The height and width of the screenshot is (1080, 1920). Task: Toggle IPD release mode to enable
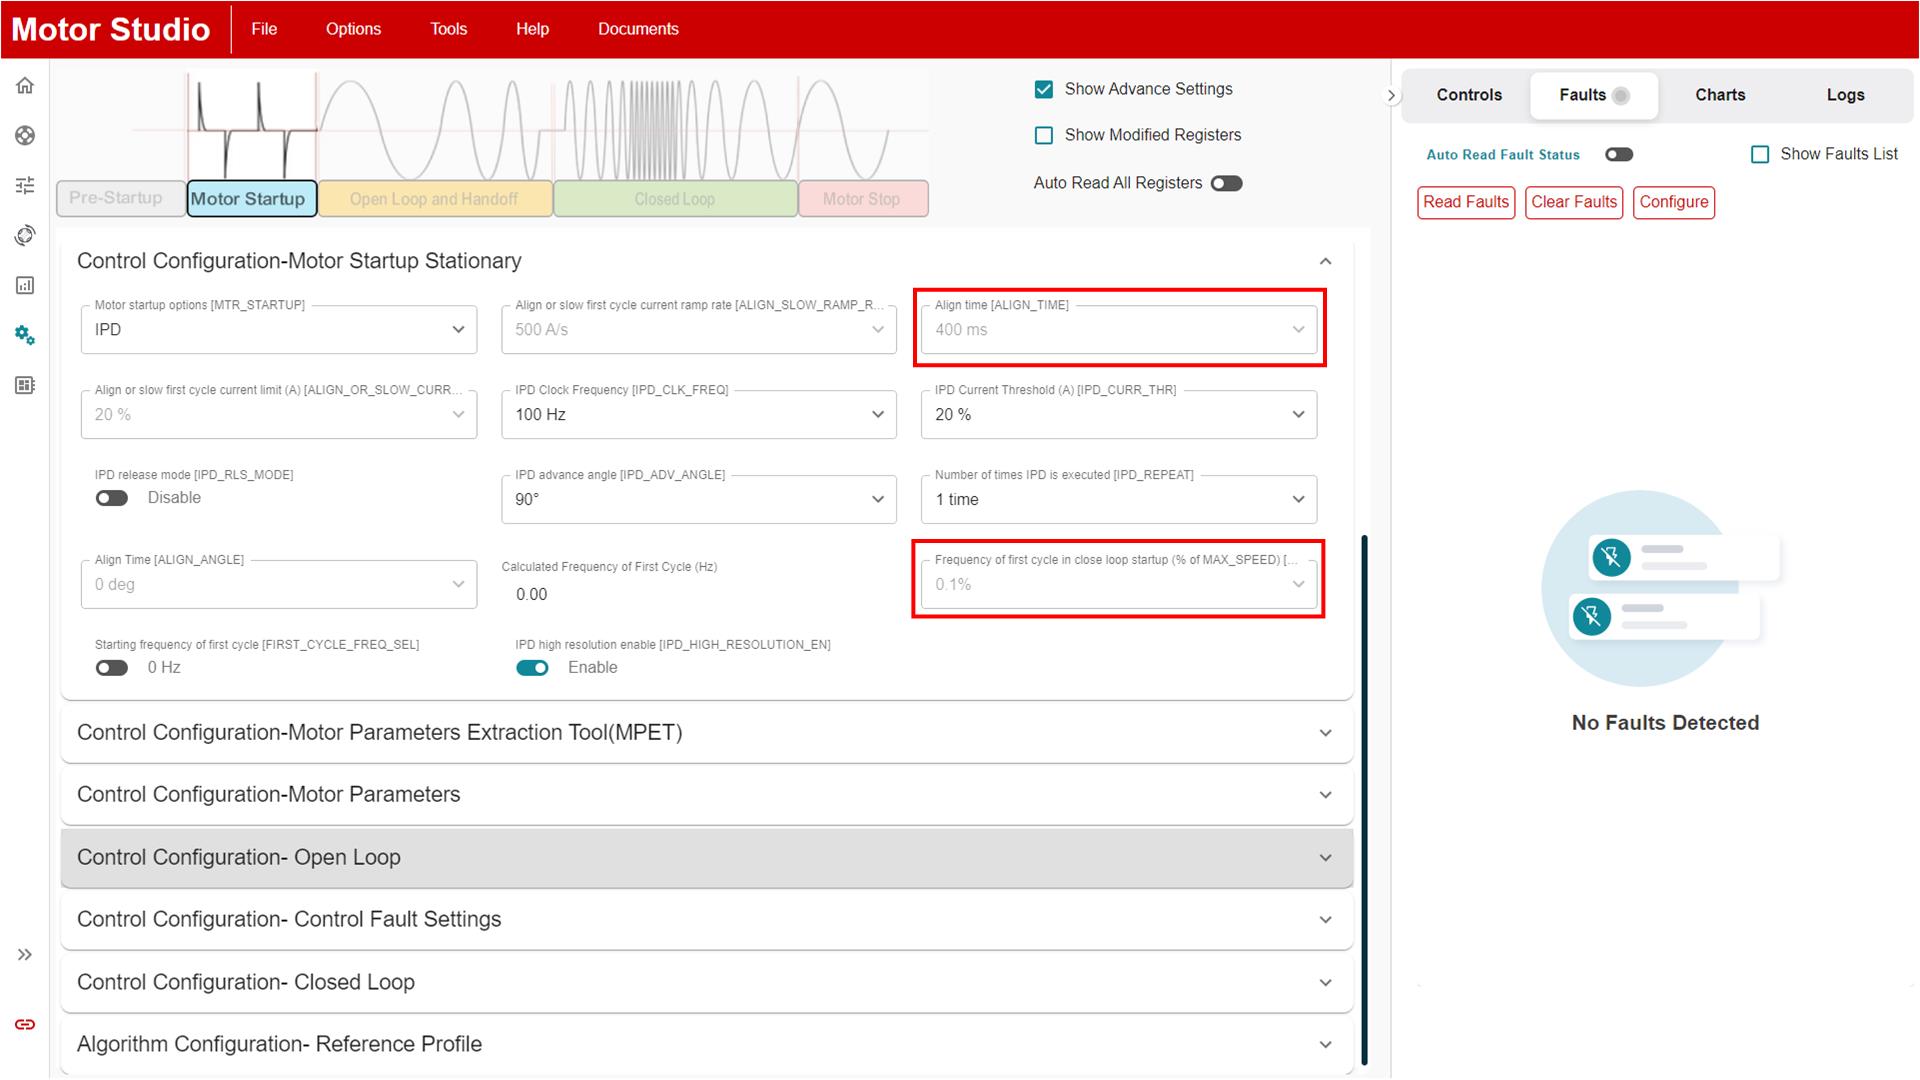point(112,497)
